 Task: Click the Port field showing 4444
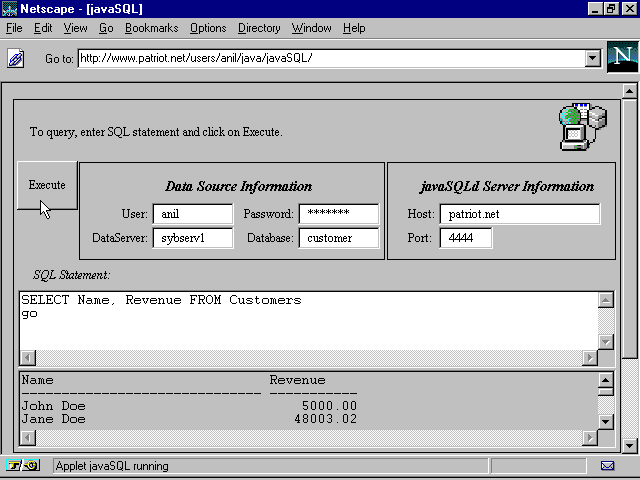[x=465, y=238]
